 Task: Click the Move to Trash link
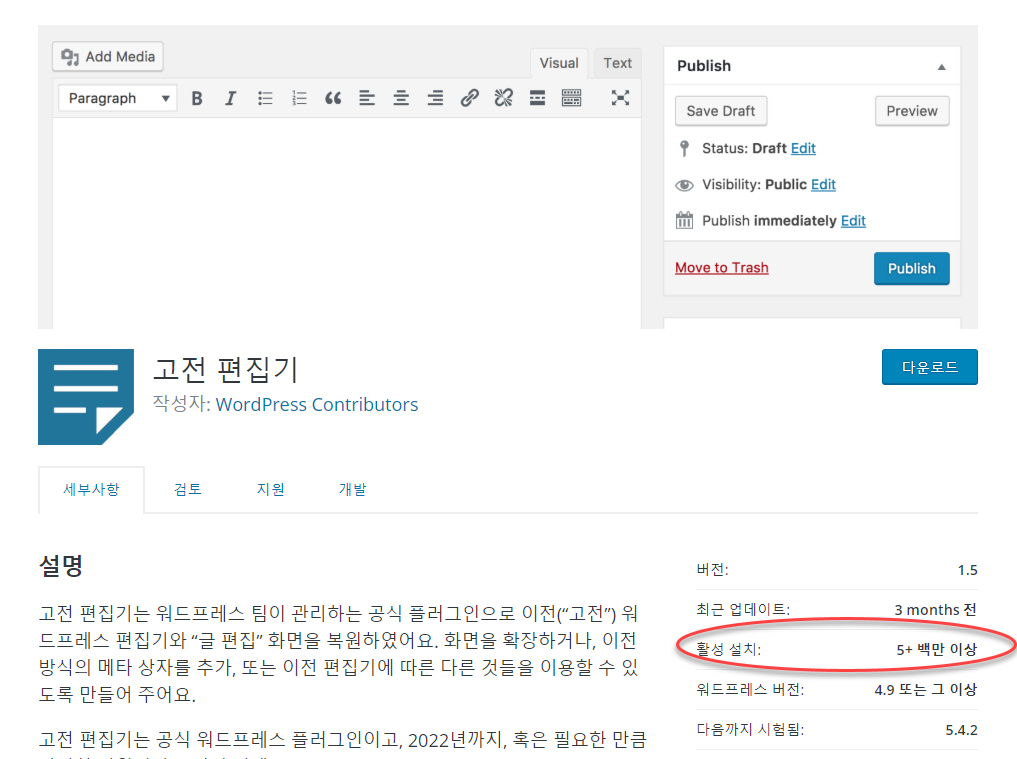(721, 268)
